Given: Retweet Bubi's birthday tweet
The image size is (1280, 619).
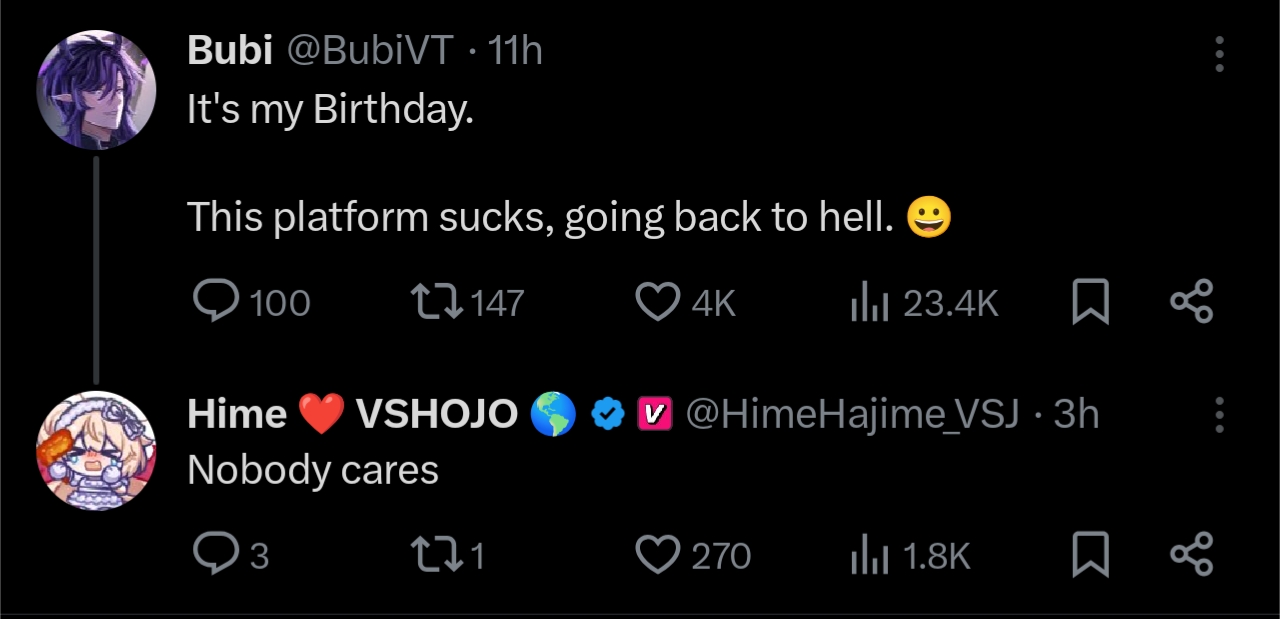Looking at the screenshot, I should (x=436, y=301).
